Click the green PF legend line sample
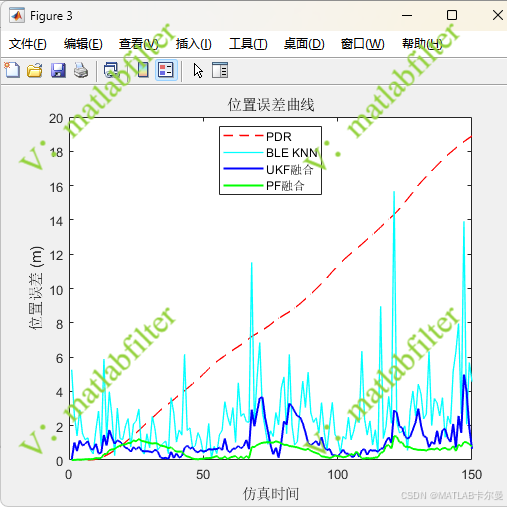The image size is (507, 507). (243, 185)
